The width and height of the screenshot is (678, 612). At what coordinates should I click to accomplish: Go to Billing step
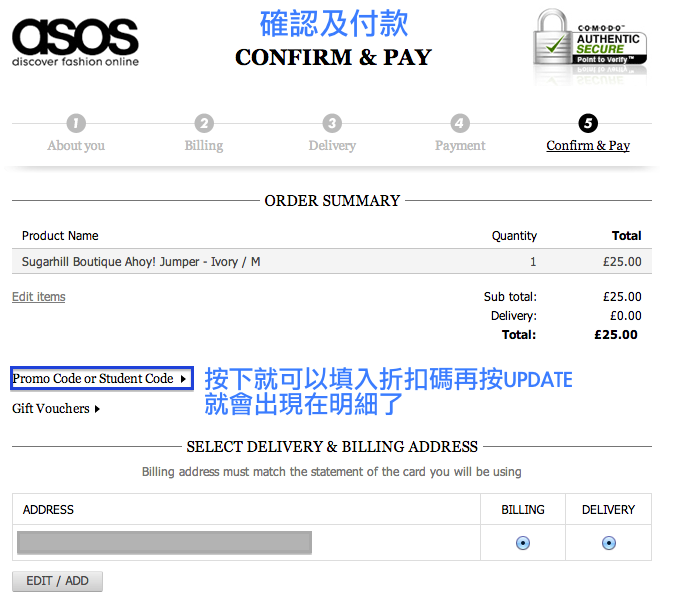pos(204,146)
